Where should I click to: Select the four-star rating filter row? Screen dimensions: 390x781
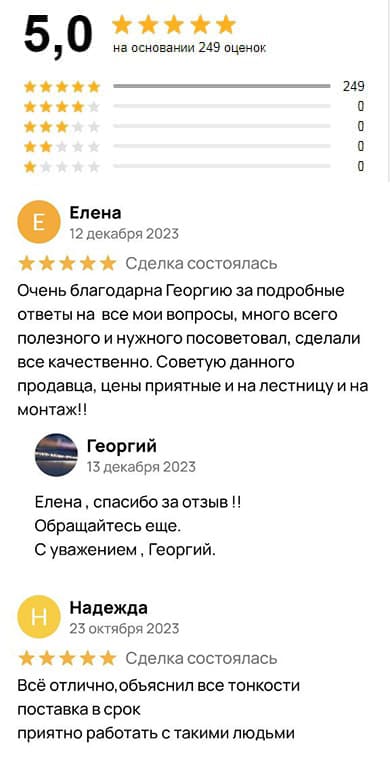click(194, 106)
